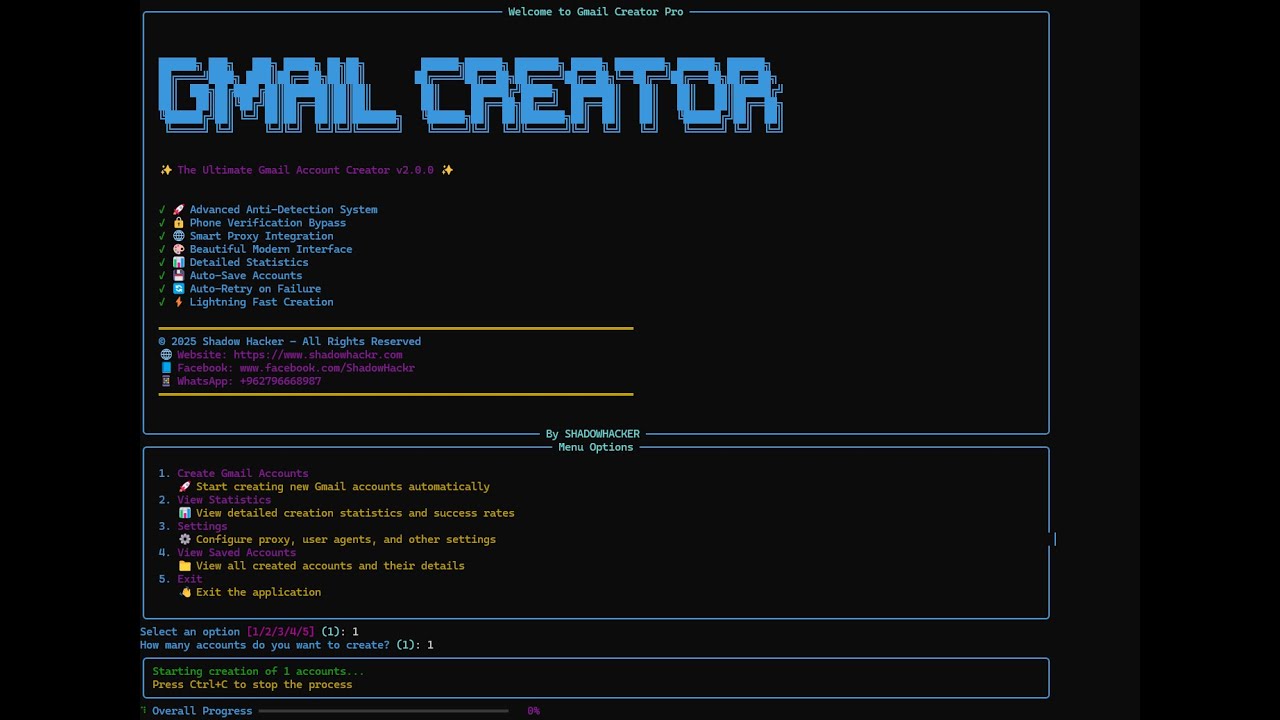Click the folder emoji under View Saved Accounts
1280x720 pixels.
click(x=185, y=565)
